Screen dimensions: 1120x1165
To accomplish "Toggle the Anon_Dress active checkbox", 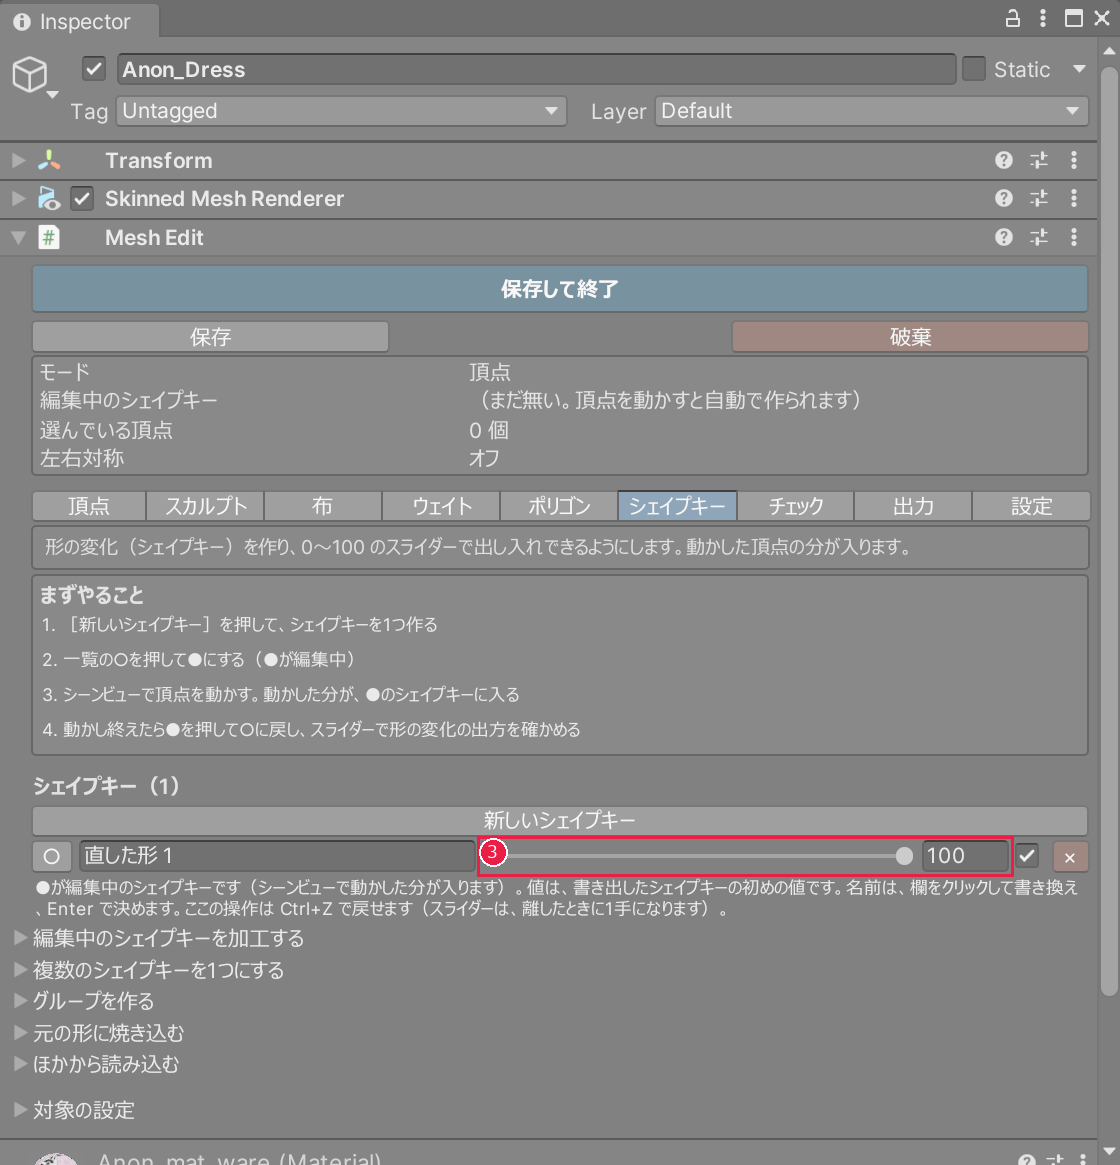I will [x=94, y=69].
